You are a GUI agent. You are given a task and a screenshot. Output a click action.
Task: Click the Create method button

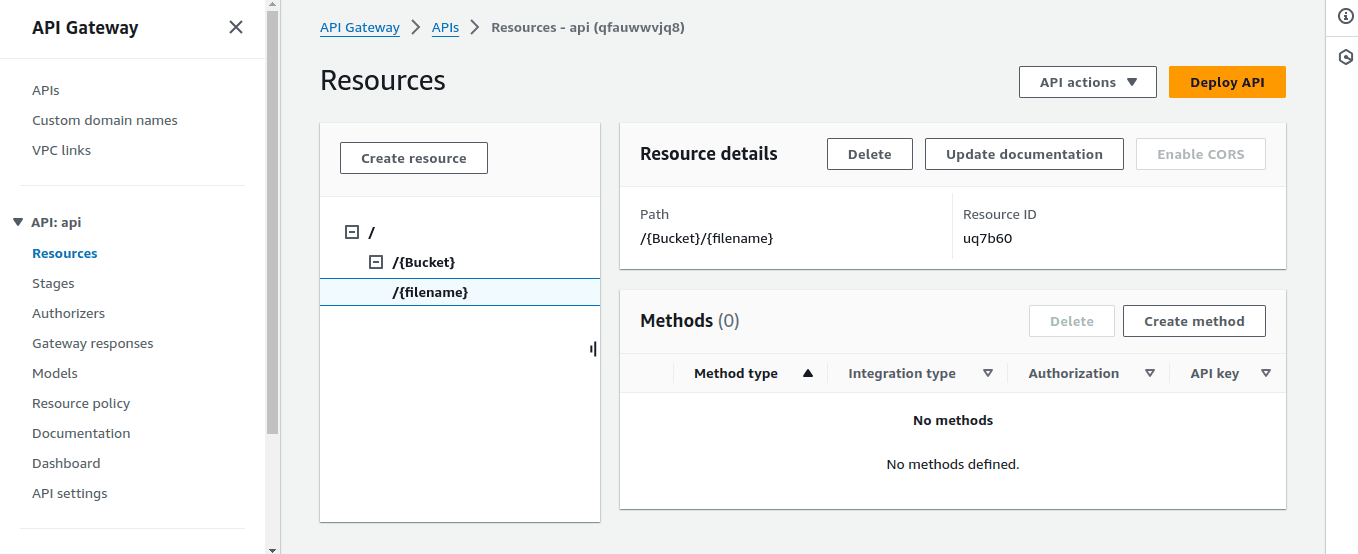point(1193,321)
